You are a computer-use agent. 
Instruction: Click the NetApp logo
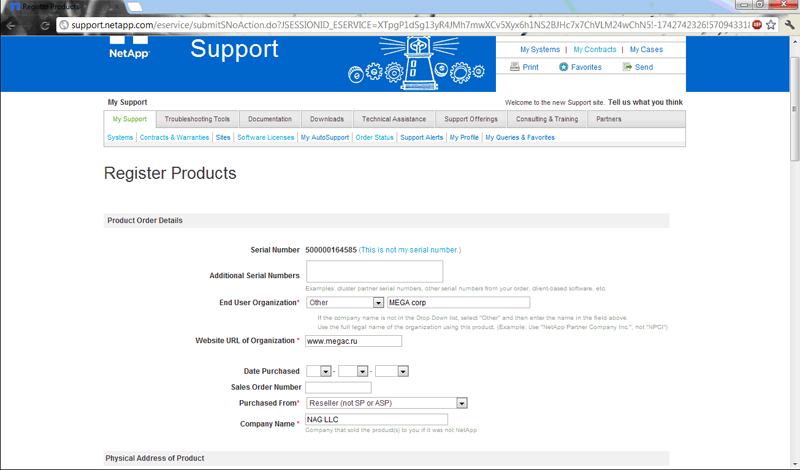click(129, 48)
